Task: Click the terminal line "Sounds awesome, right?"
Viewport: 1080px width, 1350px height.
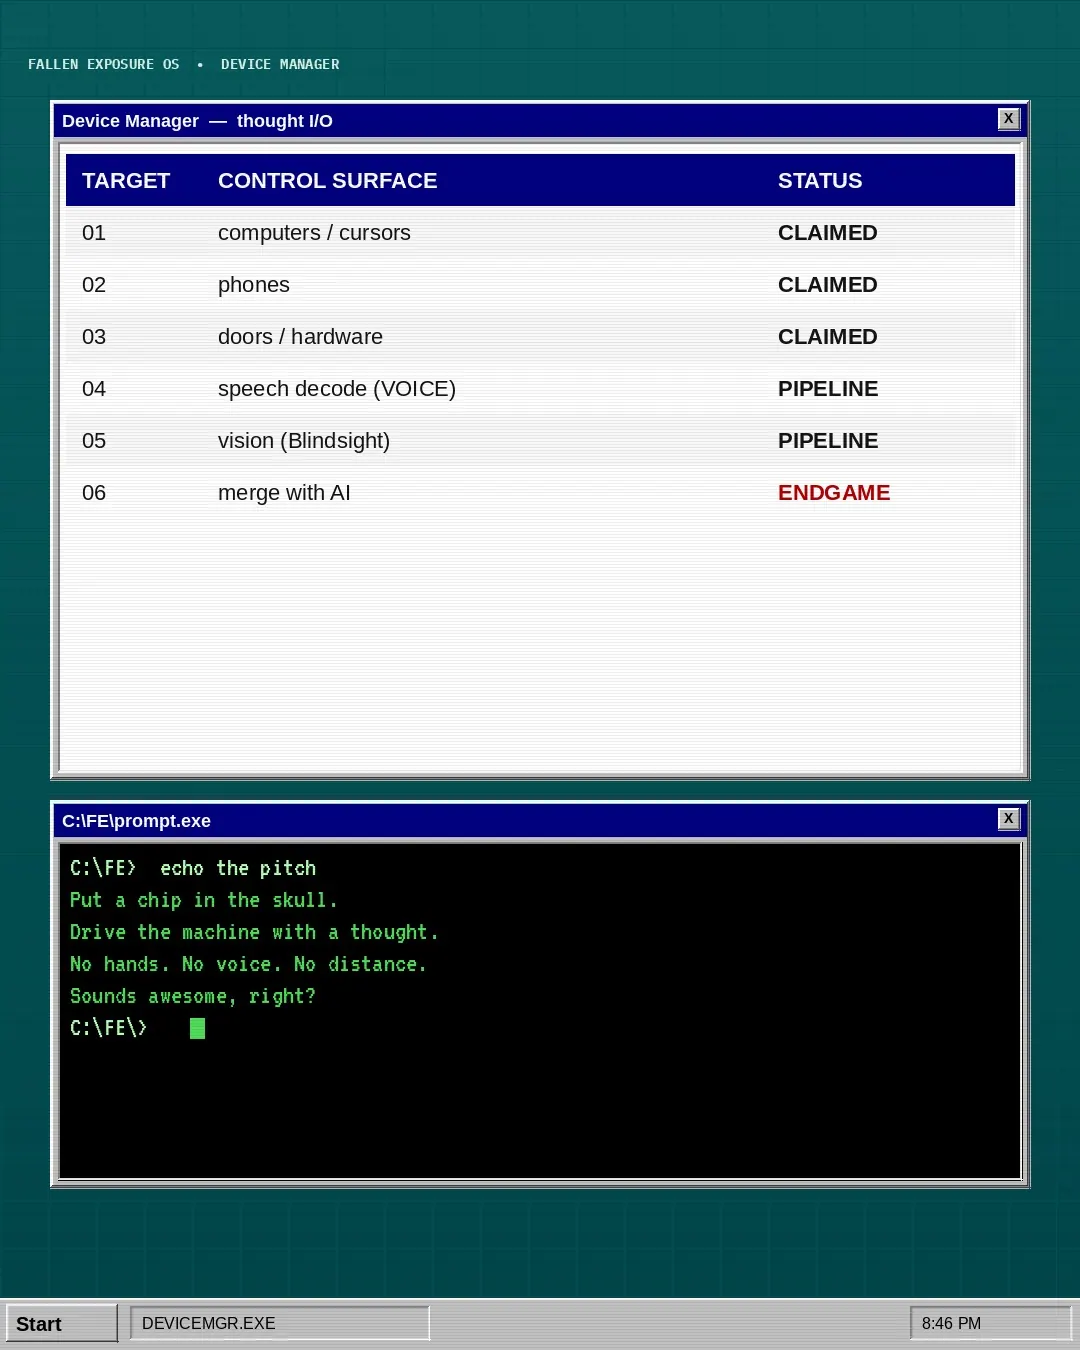Action: (193, 996)
